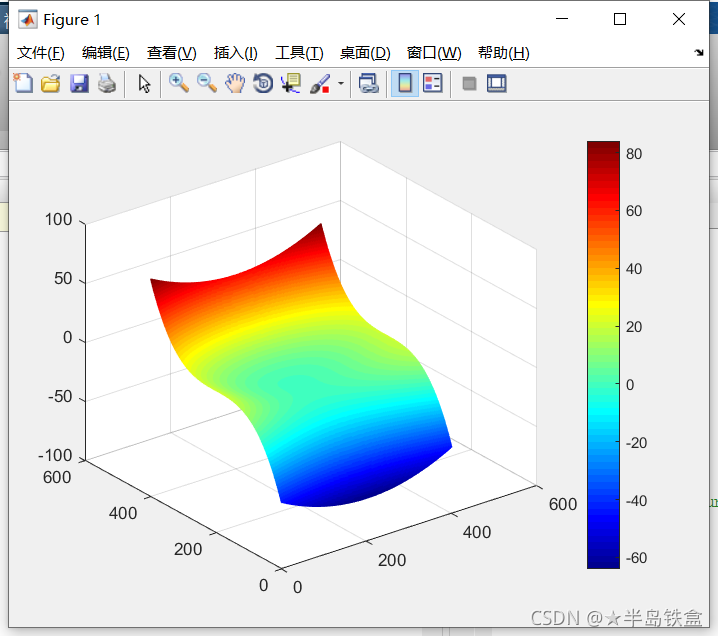718x636 pixels.
Task: Activate the Pan hand tool
Action: click(235, 84)
